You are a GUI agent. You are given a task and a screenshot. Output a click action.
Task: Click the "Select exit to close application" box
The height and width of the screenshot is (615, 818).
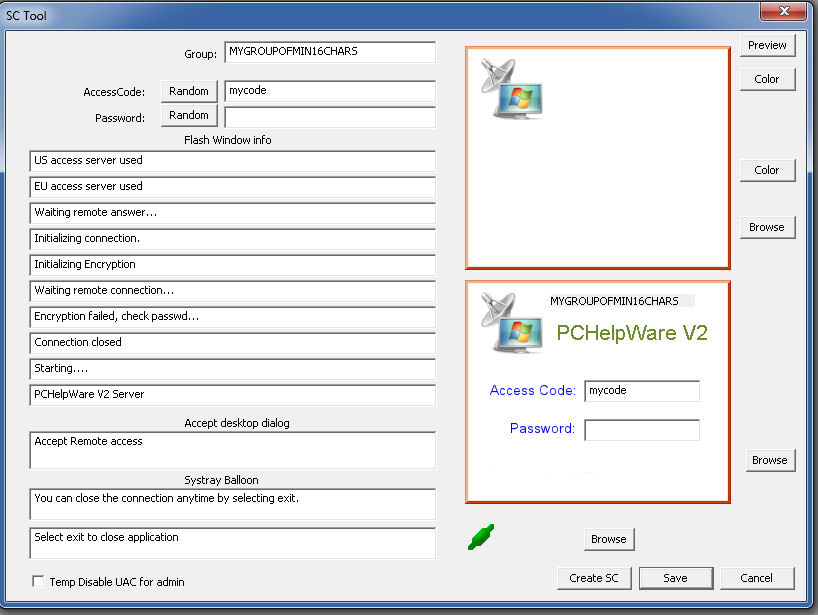(x=232, y=543)
